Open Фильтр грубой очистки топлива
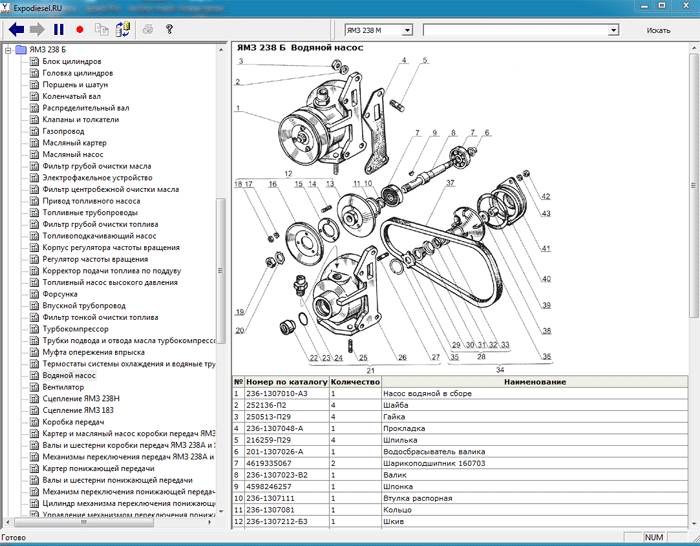 [100, 224]
